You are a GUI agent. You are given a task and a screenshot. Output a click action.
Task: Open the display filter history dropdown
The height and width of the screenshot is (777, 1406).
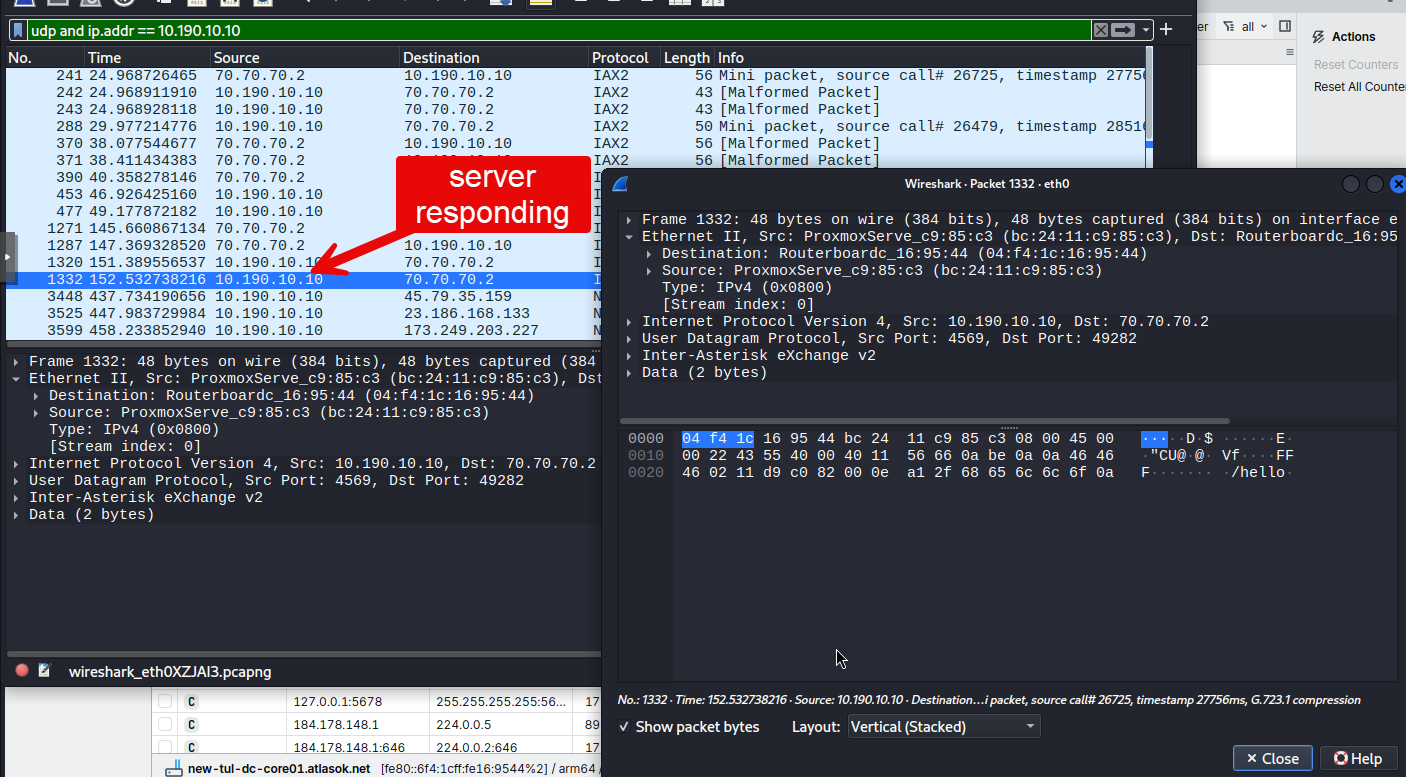pos(1146,30)
